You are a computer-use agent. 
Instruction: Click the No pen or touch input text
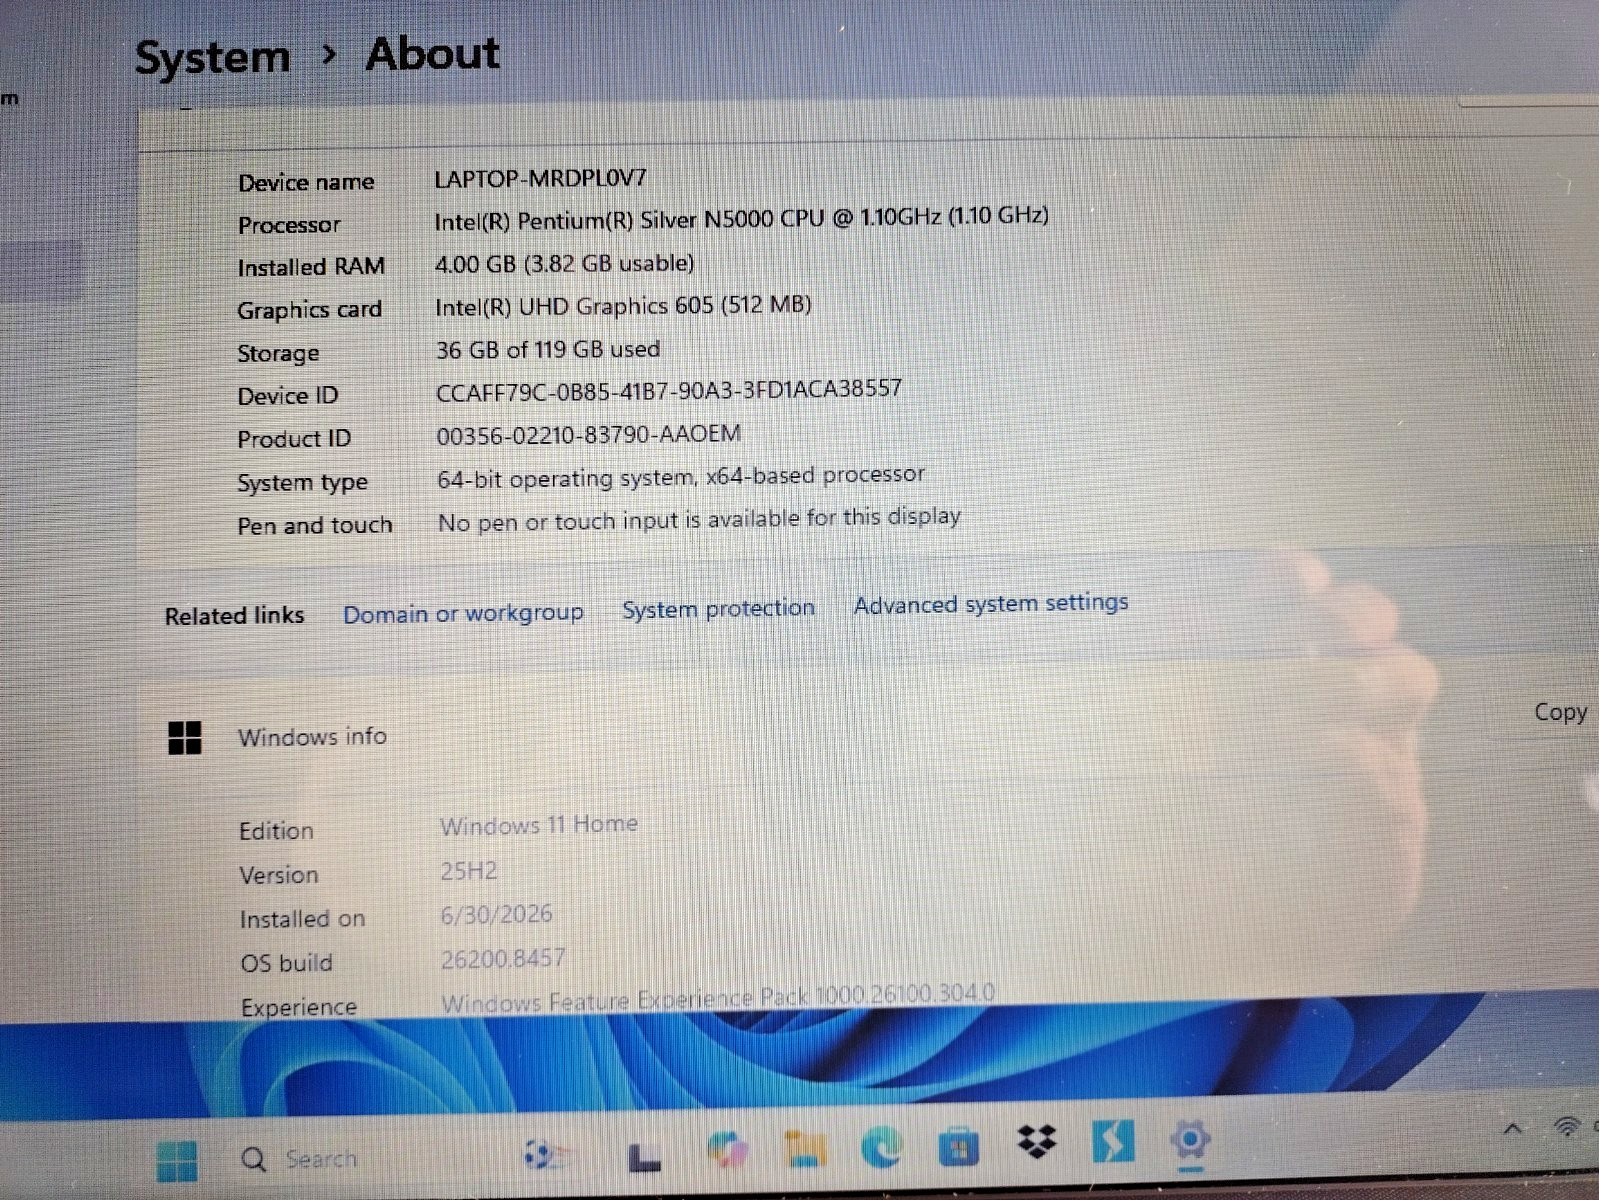pyautogui.click(x=699, y=520)
